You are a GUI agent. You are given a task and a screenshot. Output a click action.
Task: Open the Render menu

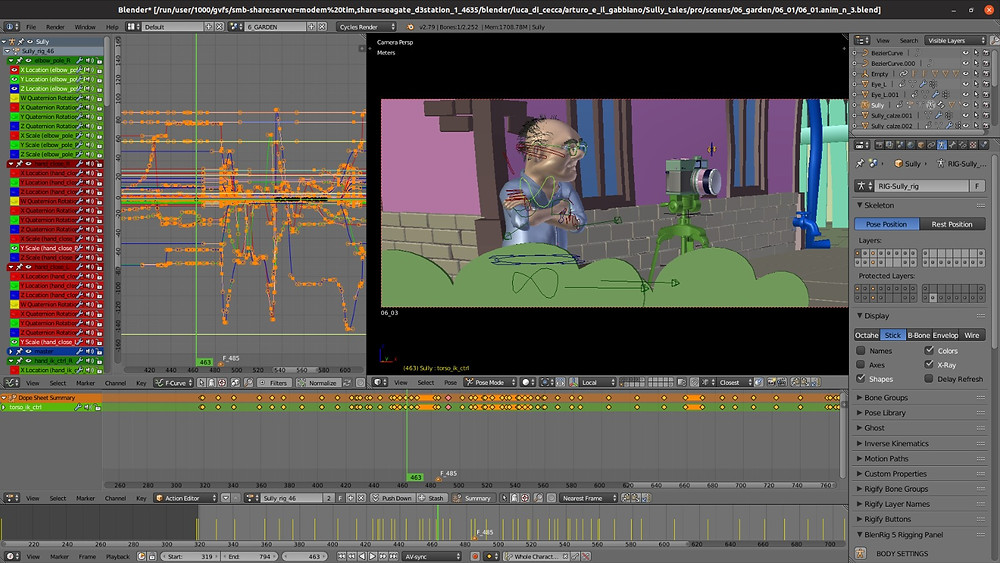coord(55,27)
